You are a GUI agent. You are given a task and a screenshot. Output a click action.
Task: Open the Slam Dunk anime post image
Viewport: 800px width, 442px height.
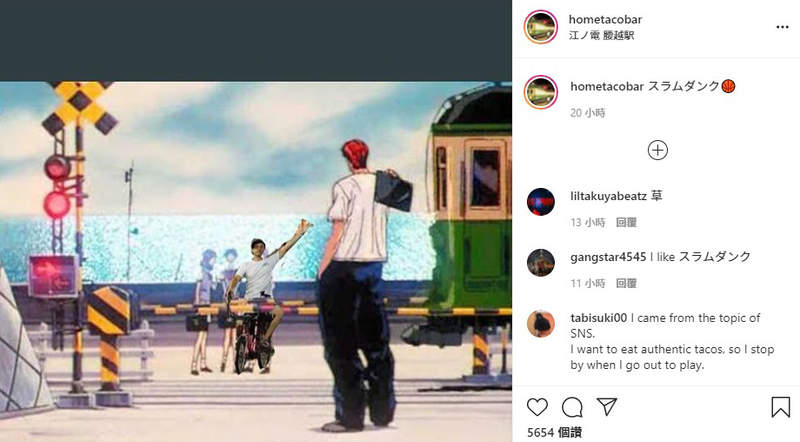[x=256, y=261]
